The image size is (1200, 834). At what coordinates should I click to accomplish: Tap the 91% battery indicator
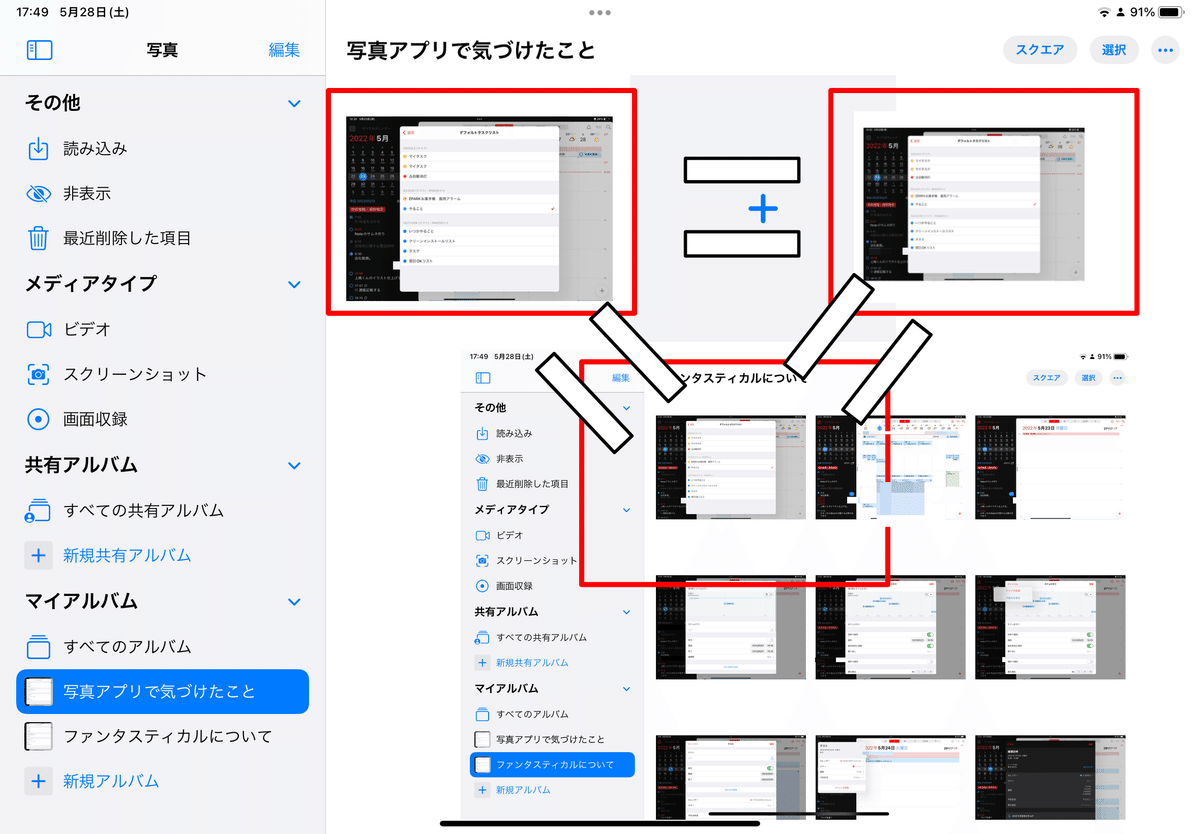1154,12
